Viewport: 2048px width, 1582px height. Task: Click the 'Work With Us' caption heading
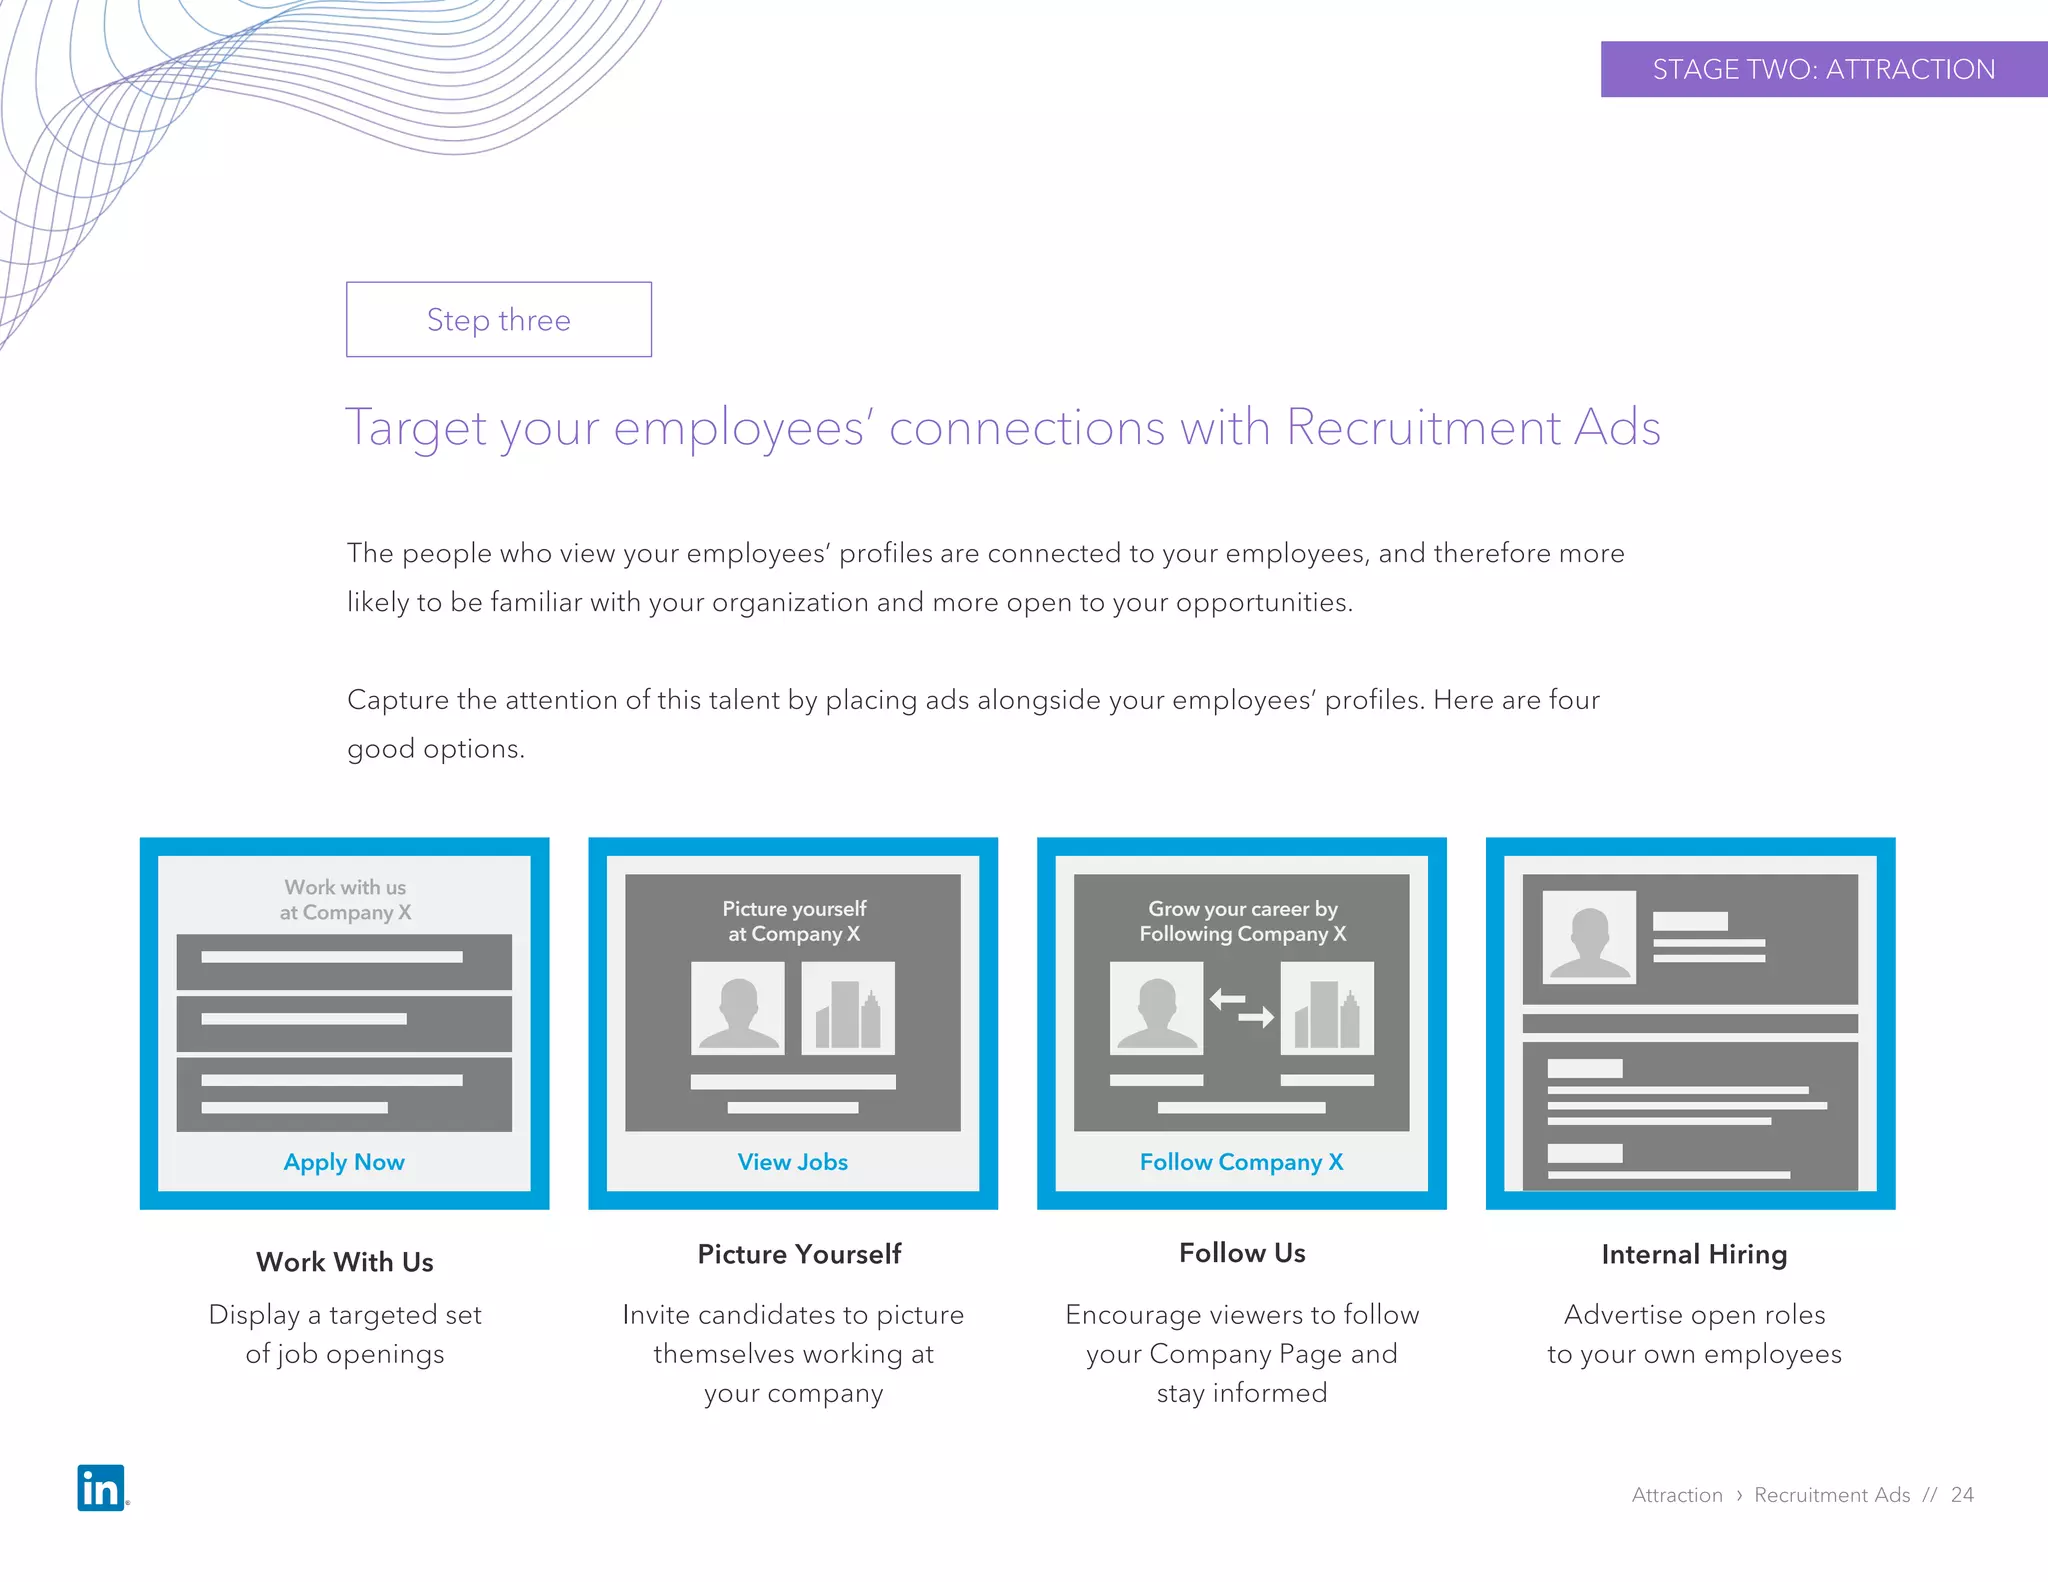pyautogui.click(x=345, y=1262)
